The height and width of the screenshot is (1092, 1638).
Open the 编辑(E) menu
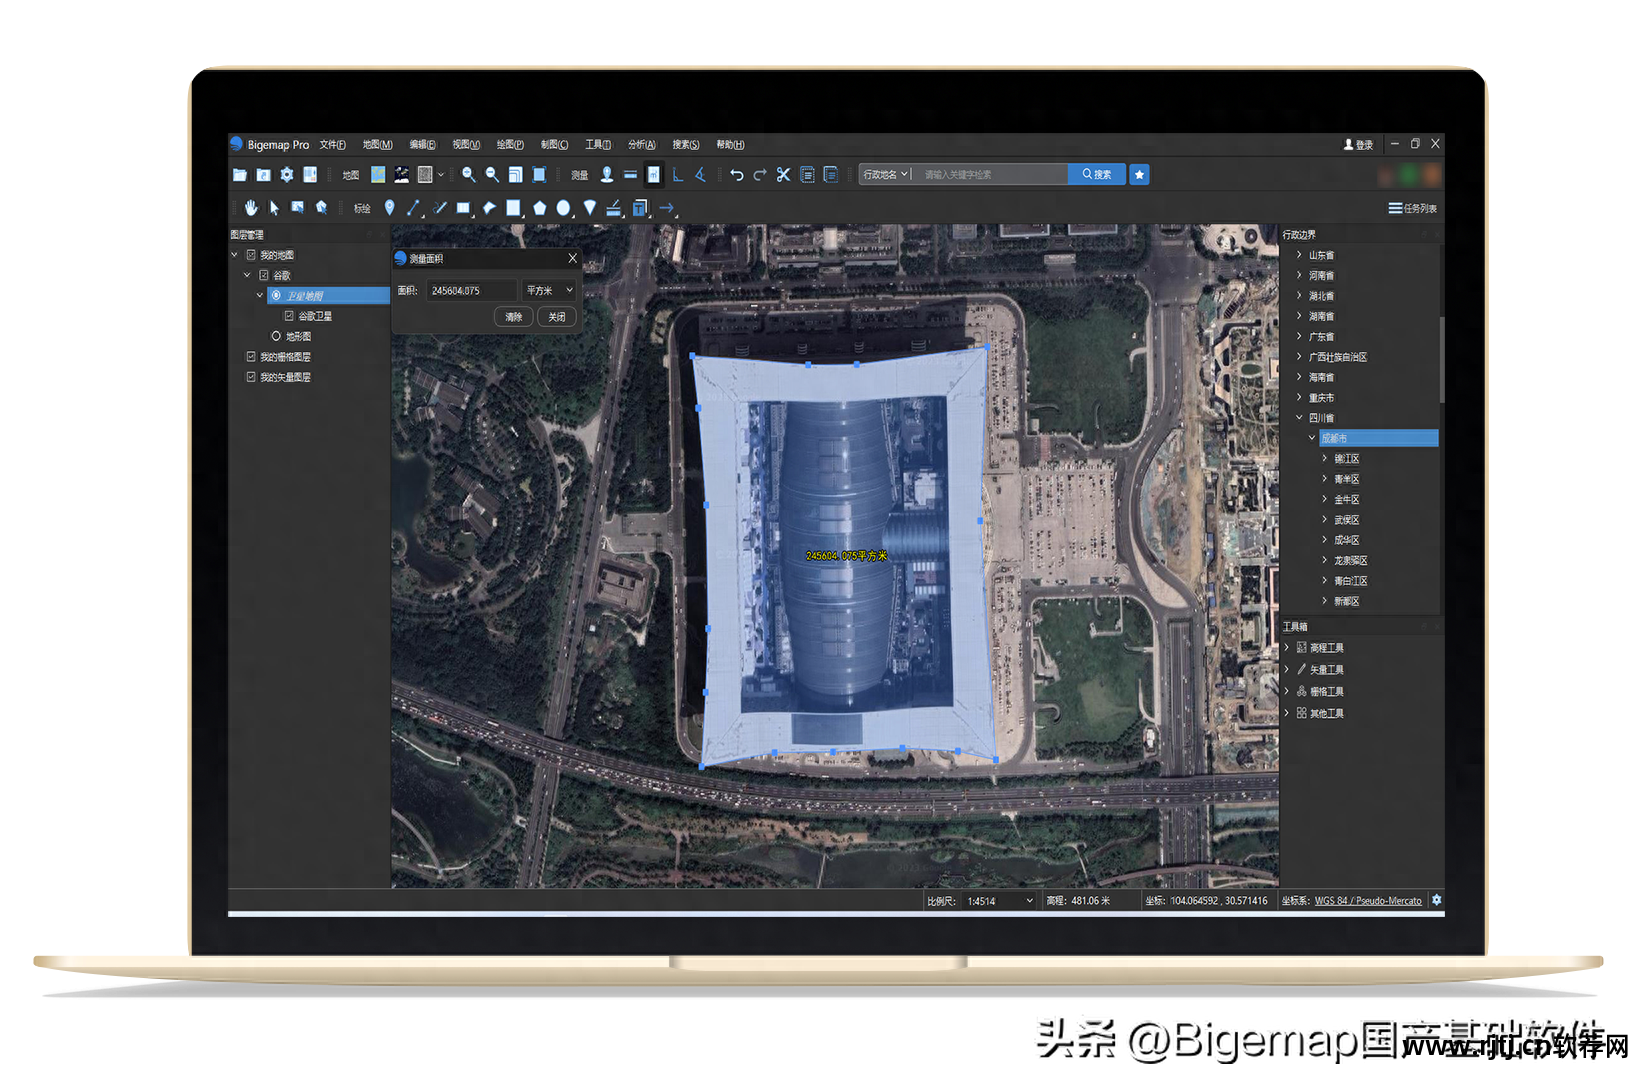422,145
